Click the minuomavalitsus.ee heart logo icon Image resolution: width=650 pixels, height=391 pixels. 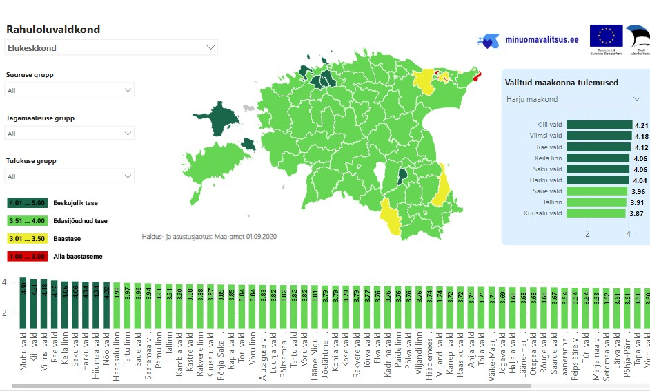(x=488, y=41)
